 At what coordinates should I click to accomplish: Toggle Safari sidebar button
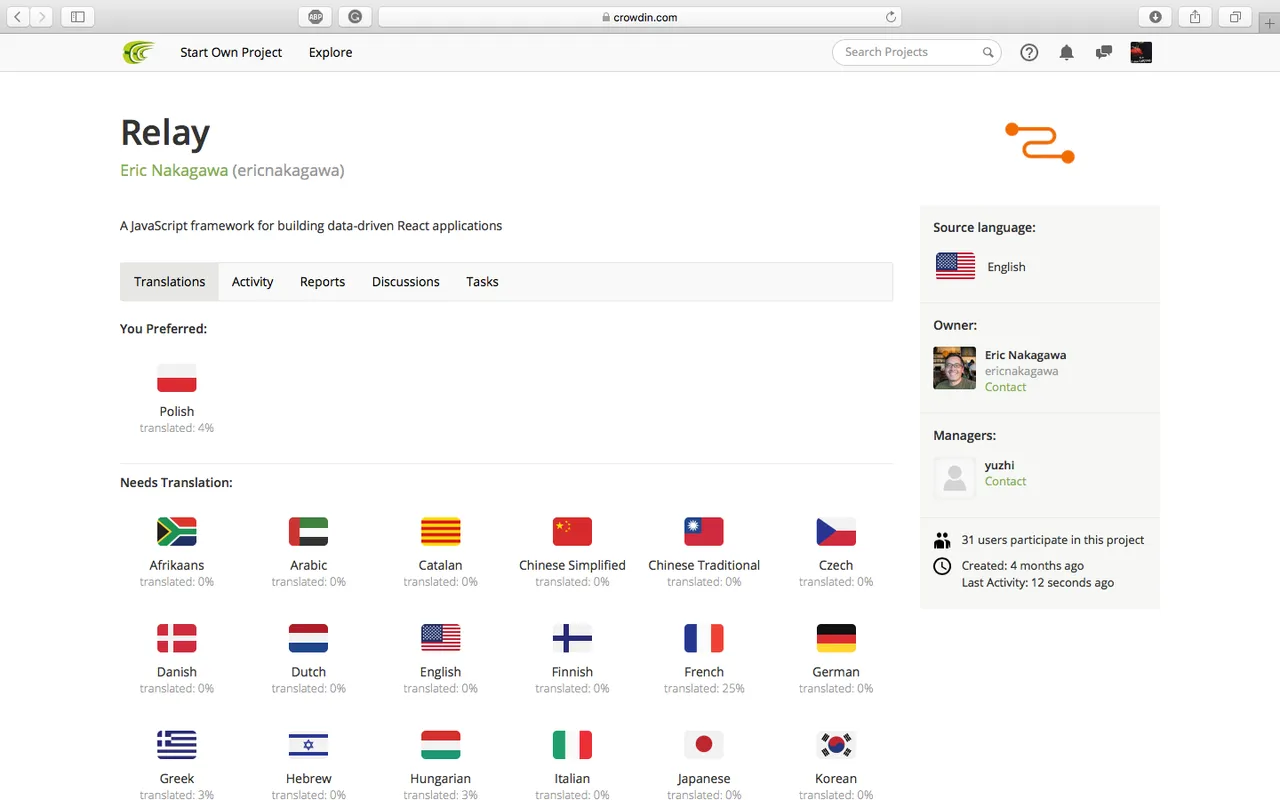77,16
